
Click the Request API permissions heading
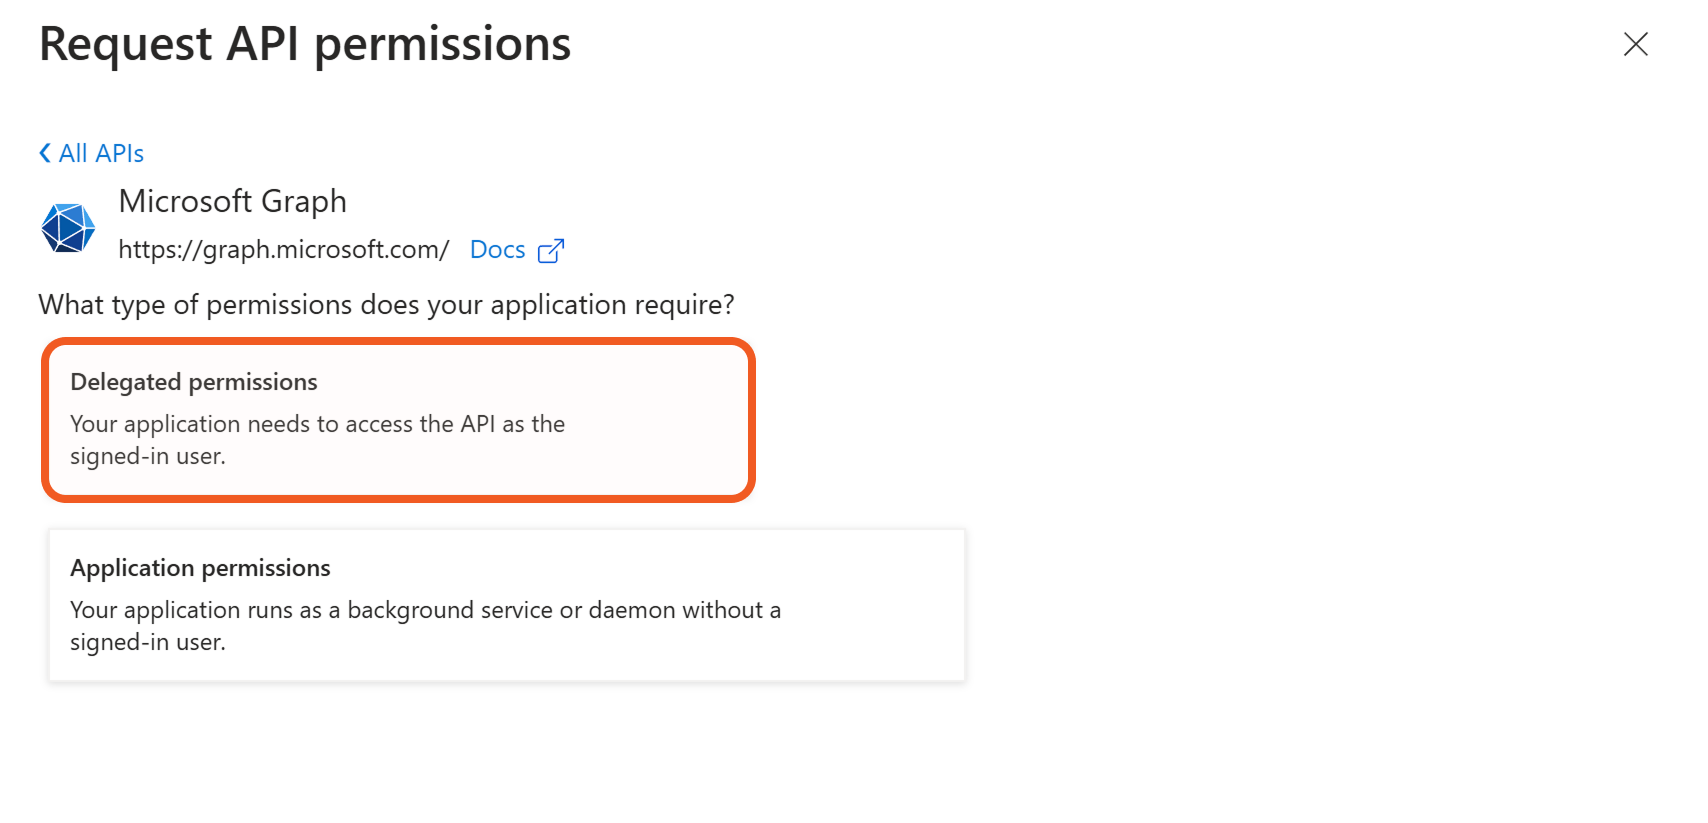coord(305,44)
